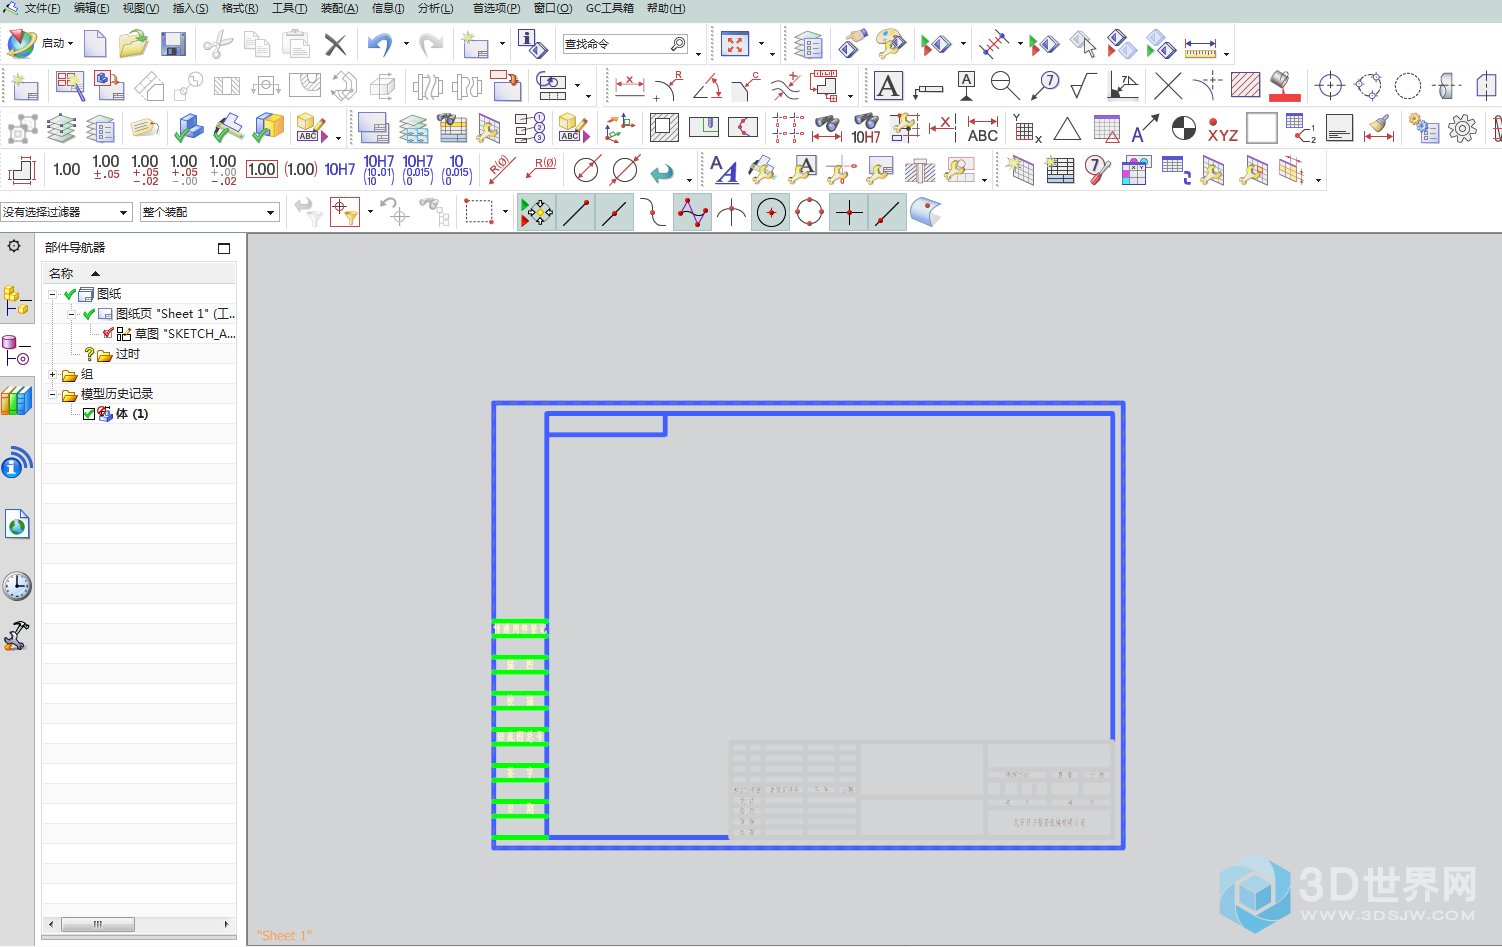1502x947 pixels.
Task: Sort by the 名称 column header
Action: [x=139, y=273]
